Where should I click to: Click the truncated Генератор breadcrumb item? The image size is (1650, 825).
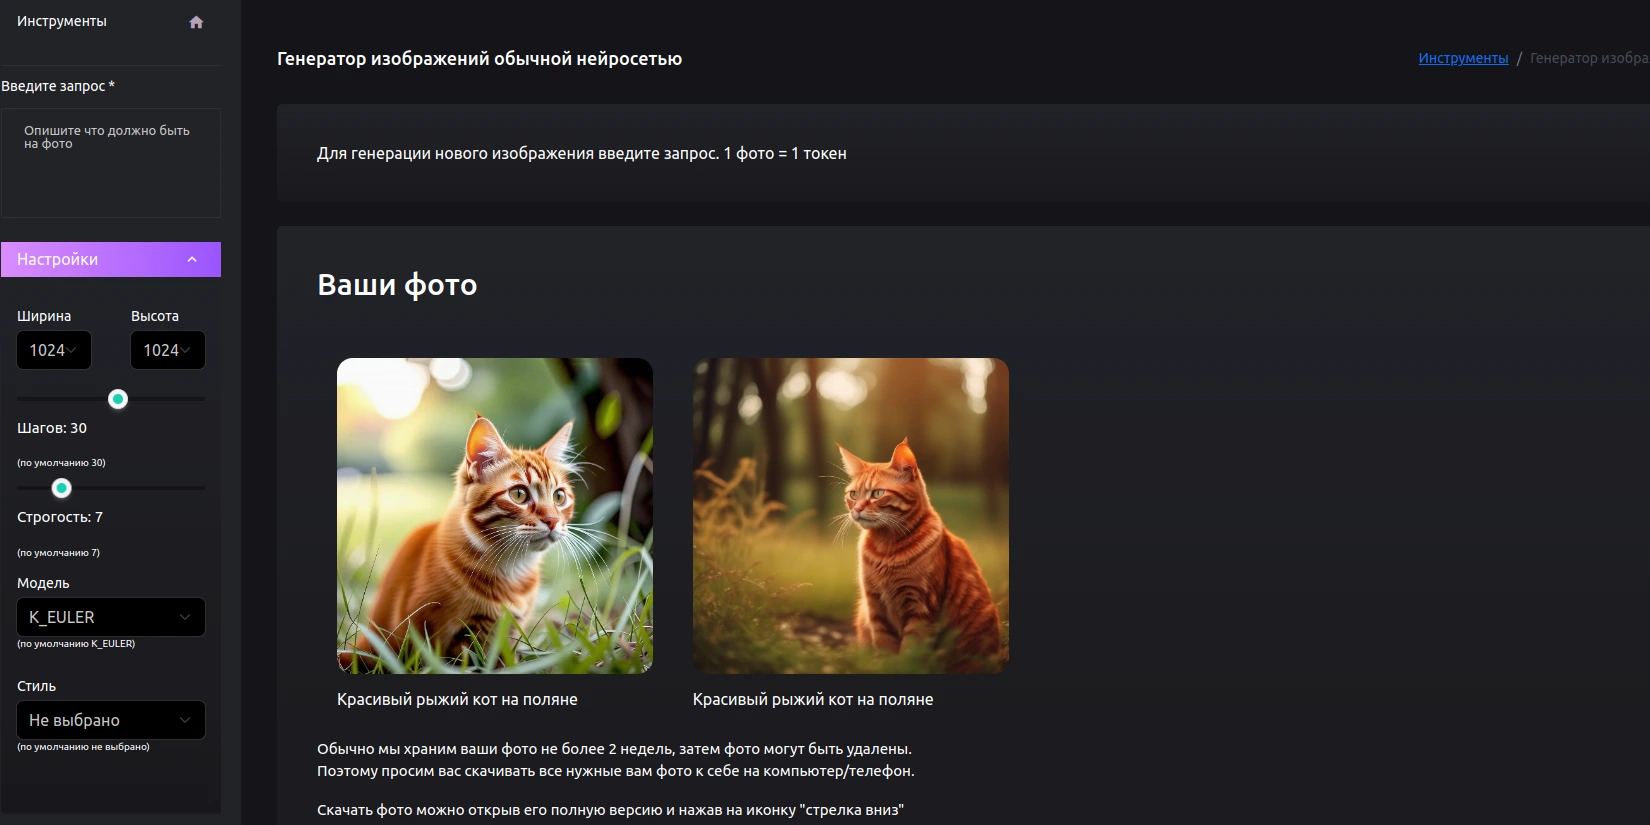click(x=1588, y=58)
